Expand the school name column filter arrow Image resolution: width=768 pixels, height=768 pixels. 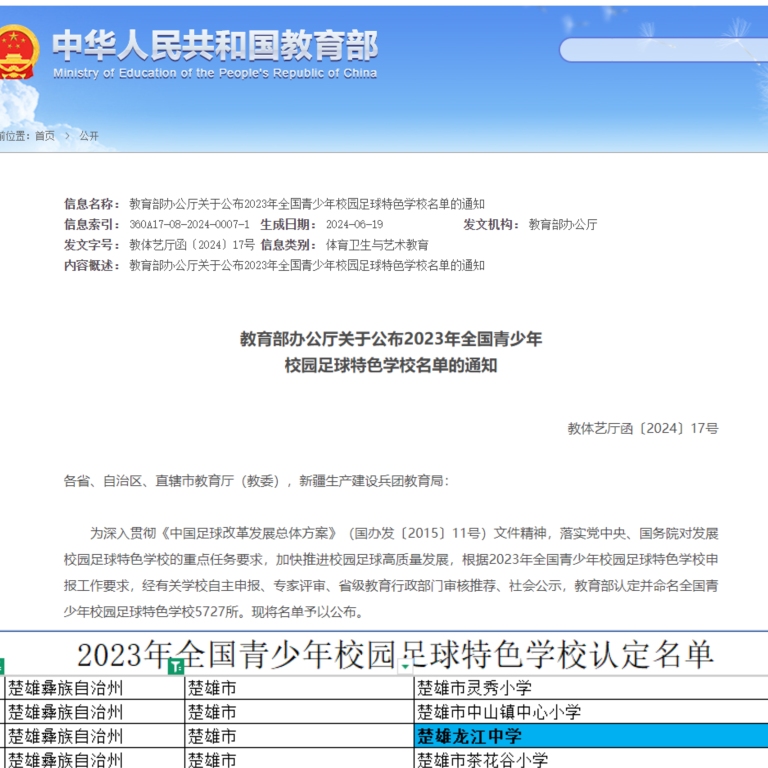[x=405, y=666]
